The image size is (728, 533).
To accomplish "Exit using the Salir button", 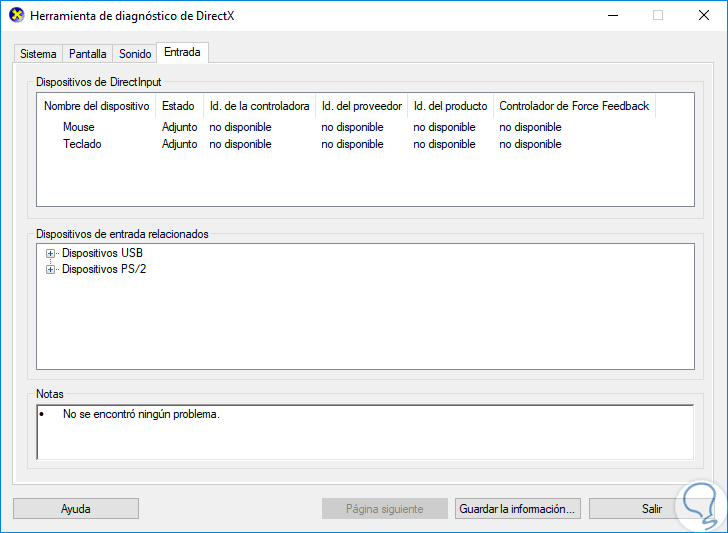I will click(651, 508).
